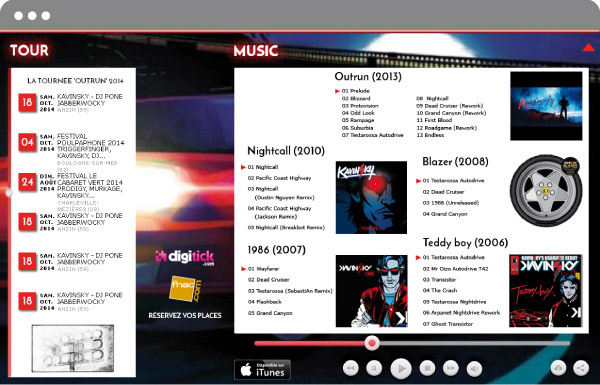This screenshot has height=385, width=600.
Task: Open the 1986 album cover
Action: click(x=371, y=291)
